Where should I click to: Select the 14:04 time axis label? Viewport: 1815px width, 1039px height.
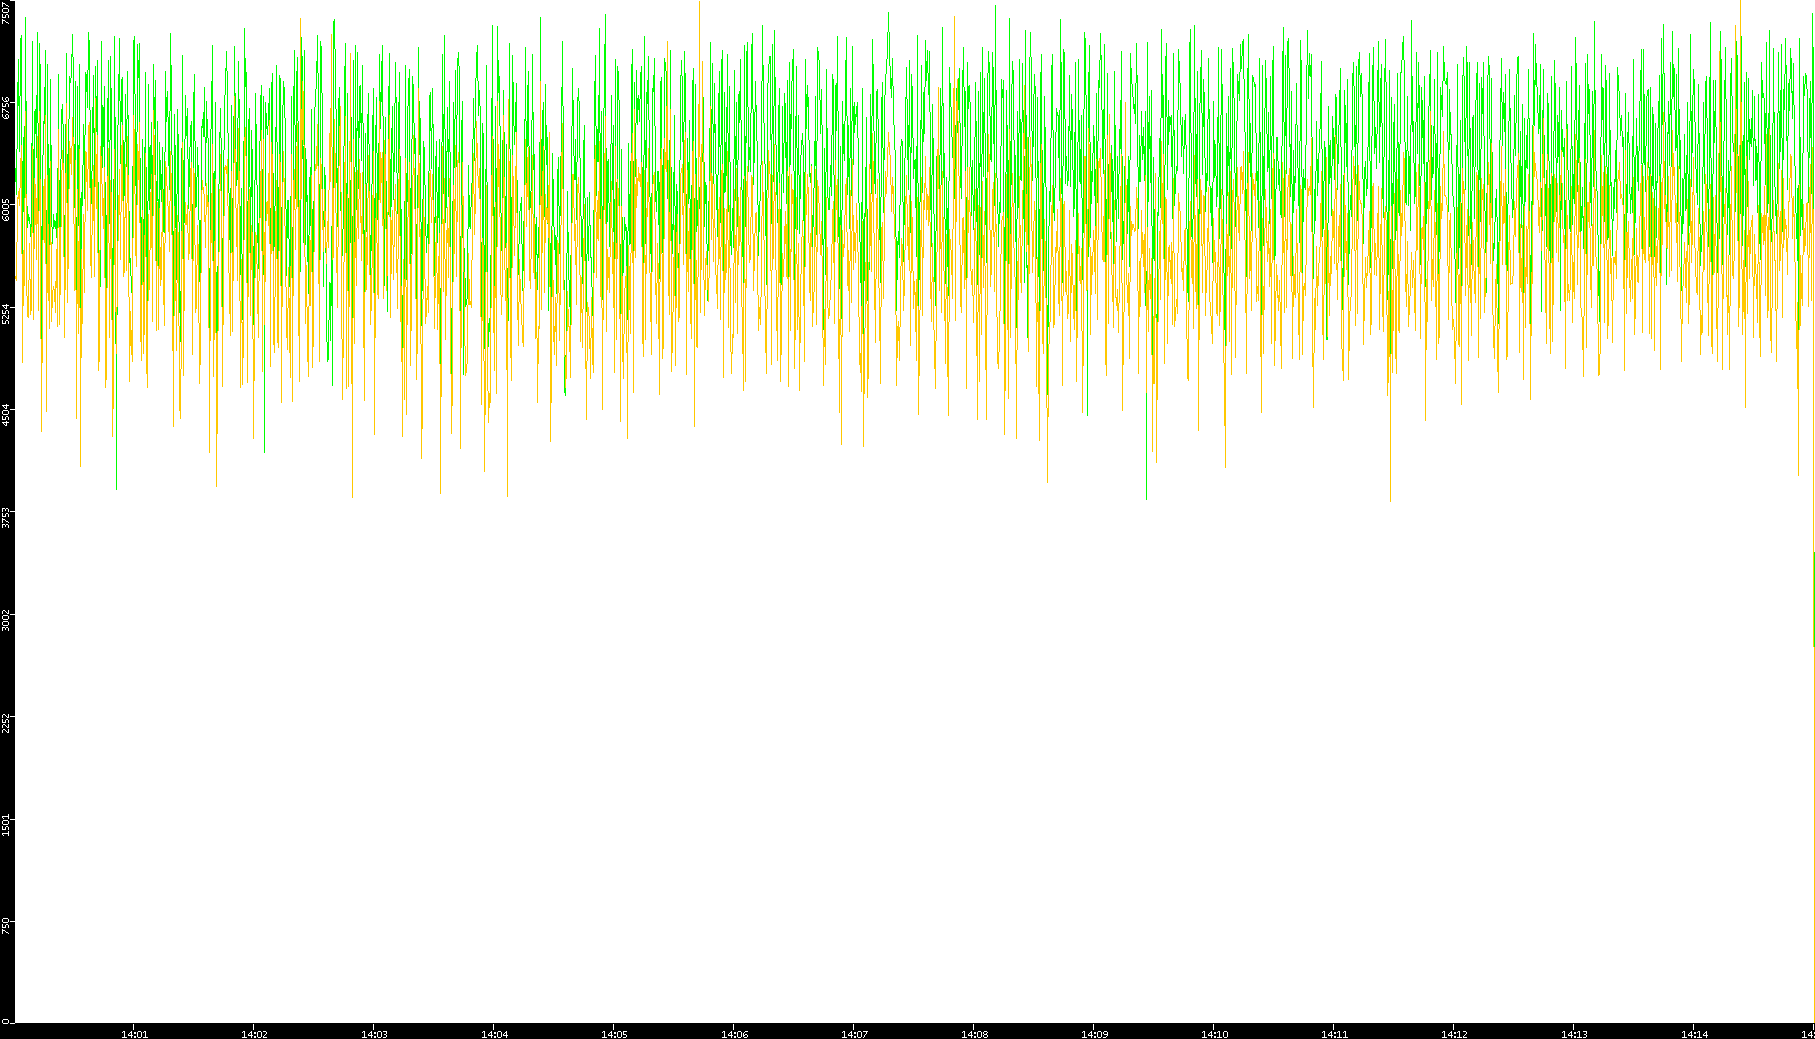[494, 1034]
